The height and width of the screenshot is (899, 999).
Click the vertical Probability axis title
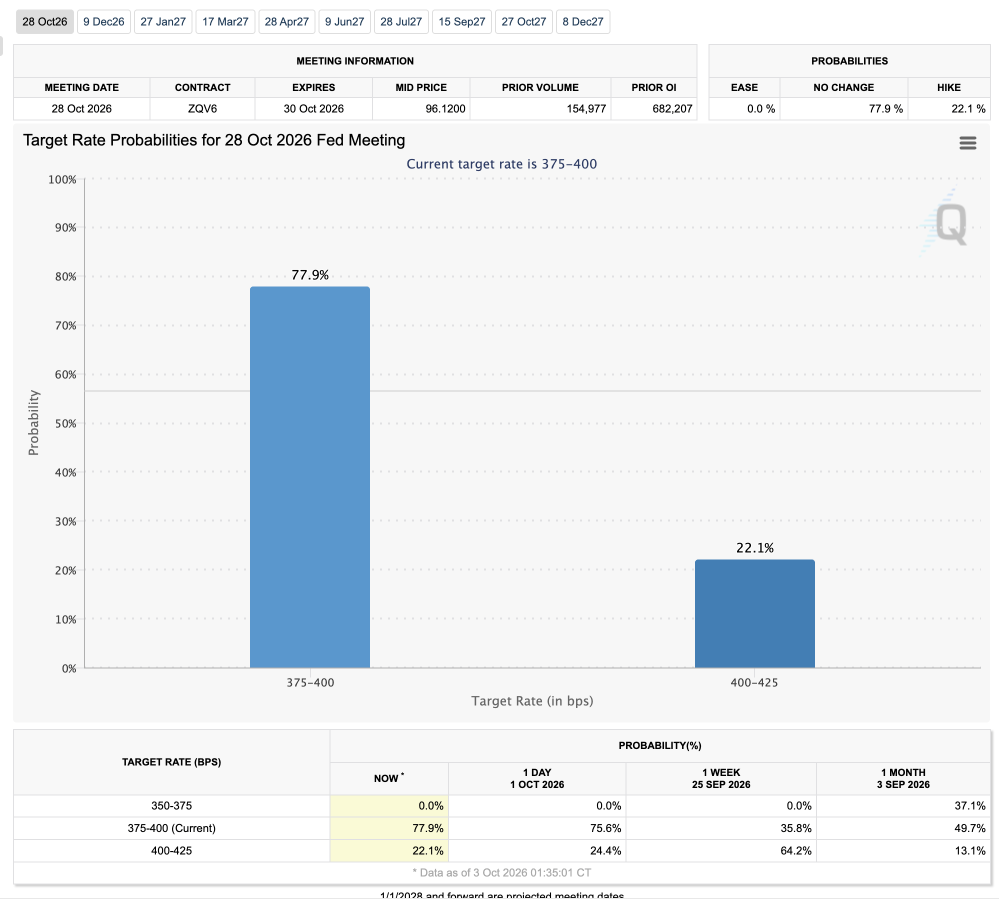coord(33,423)
